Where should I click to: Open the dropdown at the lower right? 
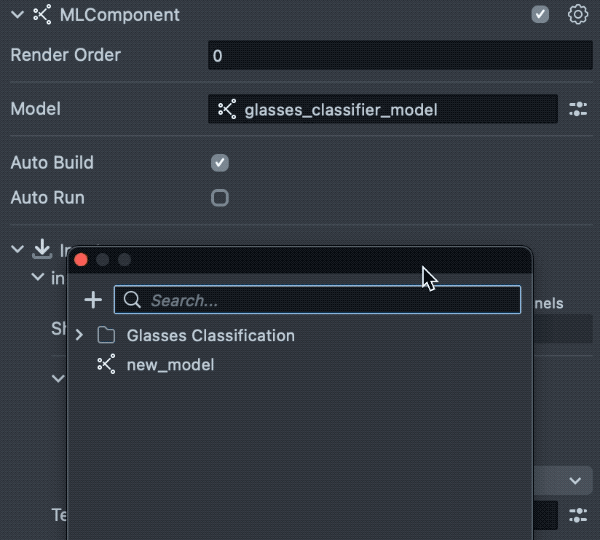574,481
